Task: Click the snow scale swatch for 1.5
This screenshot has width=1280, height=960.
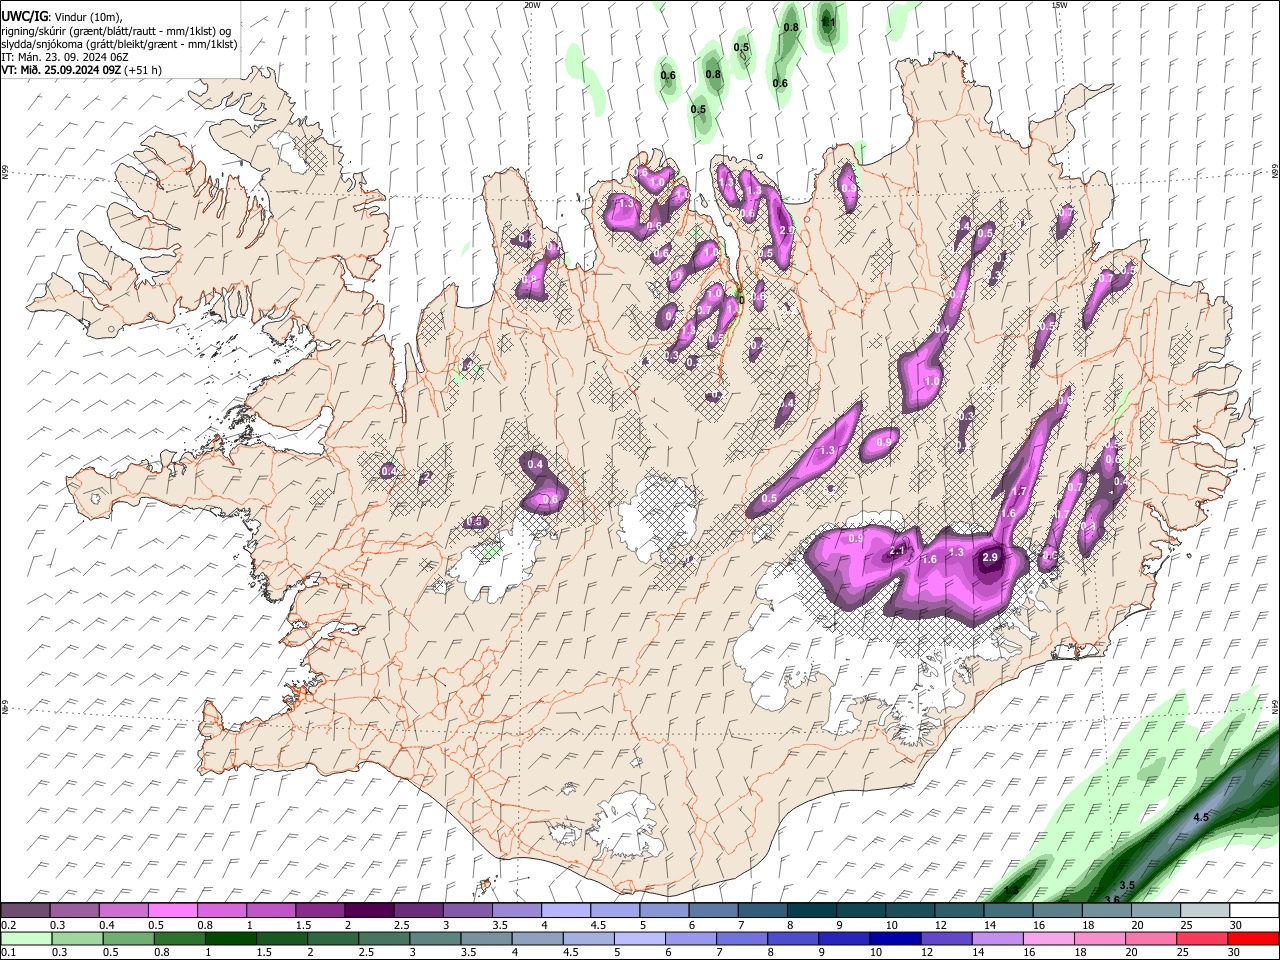Action: pos(319,911)
